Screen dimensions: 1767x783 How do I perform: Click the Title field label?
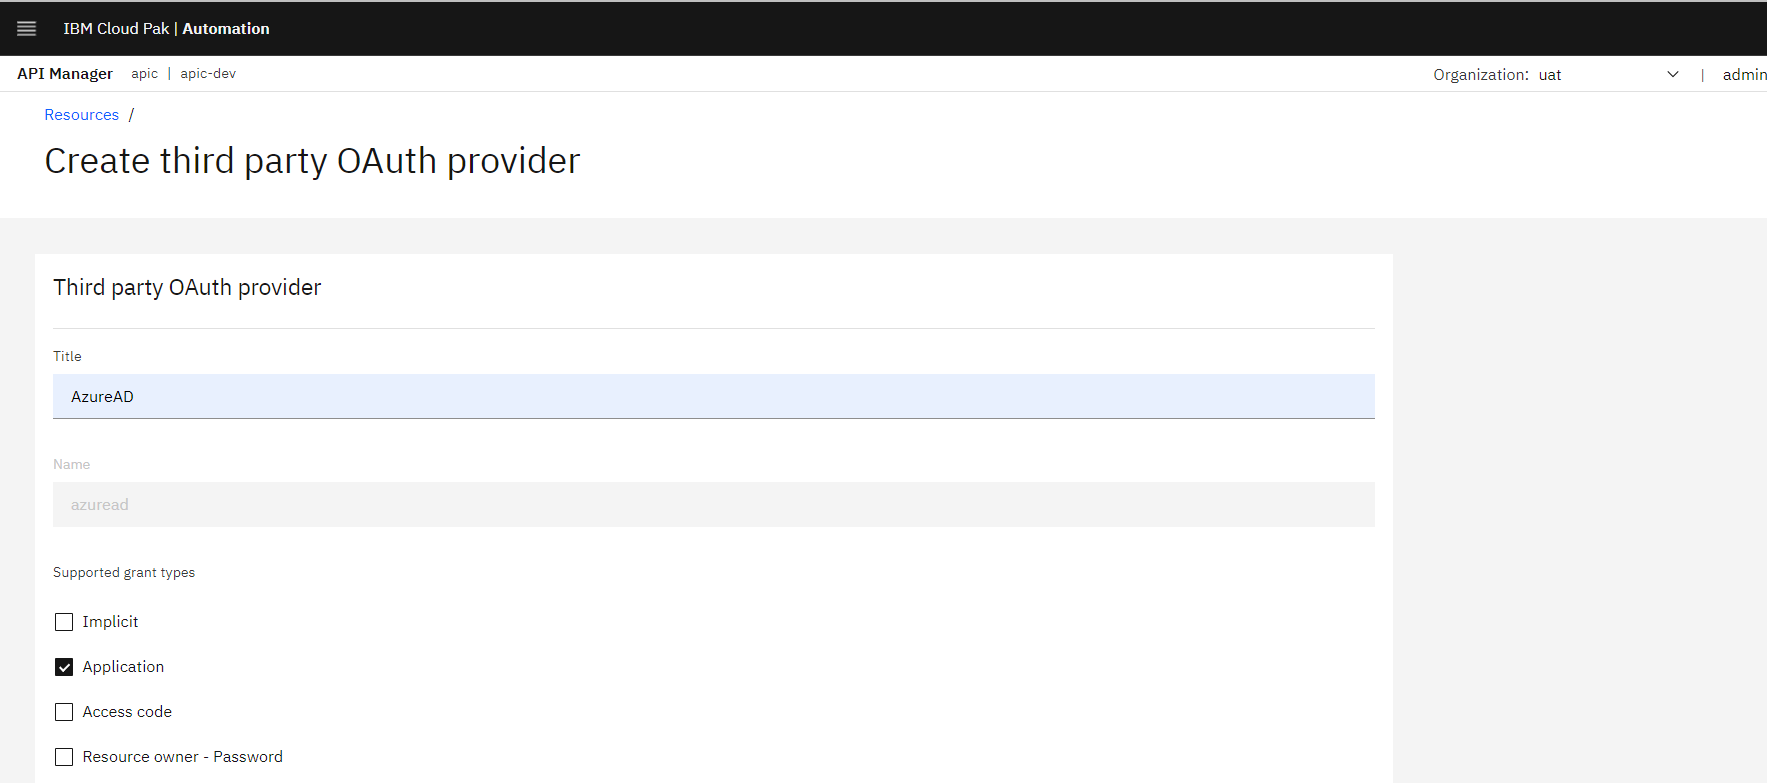click(x=67, y=357)
